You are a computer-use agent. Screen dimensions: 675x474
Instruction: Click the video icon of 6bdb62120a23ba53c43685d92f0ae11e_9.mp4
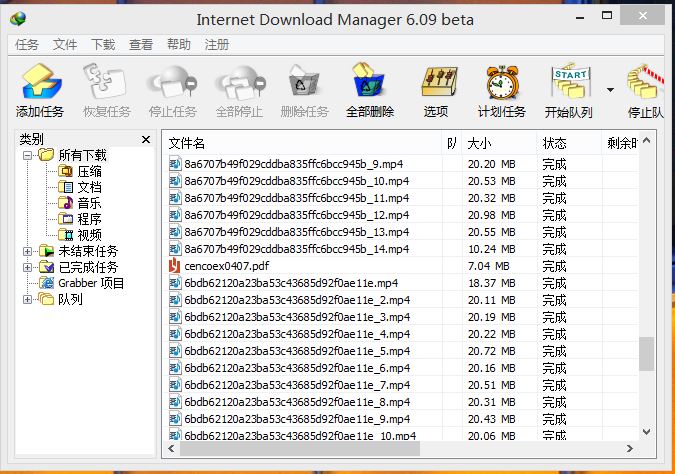pyautogui.click(x=175, y=419)
